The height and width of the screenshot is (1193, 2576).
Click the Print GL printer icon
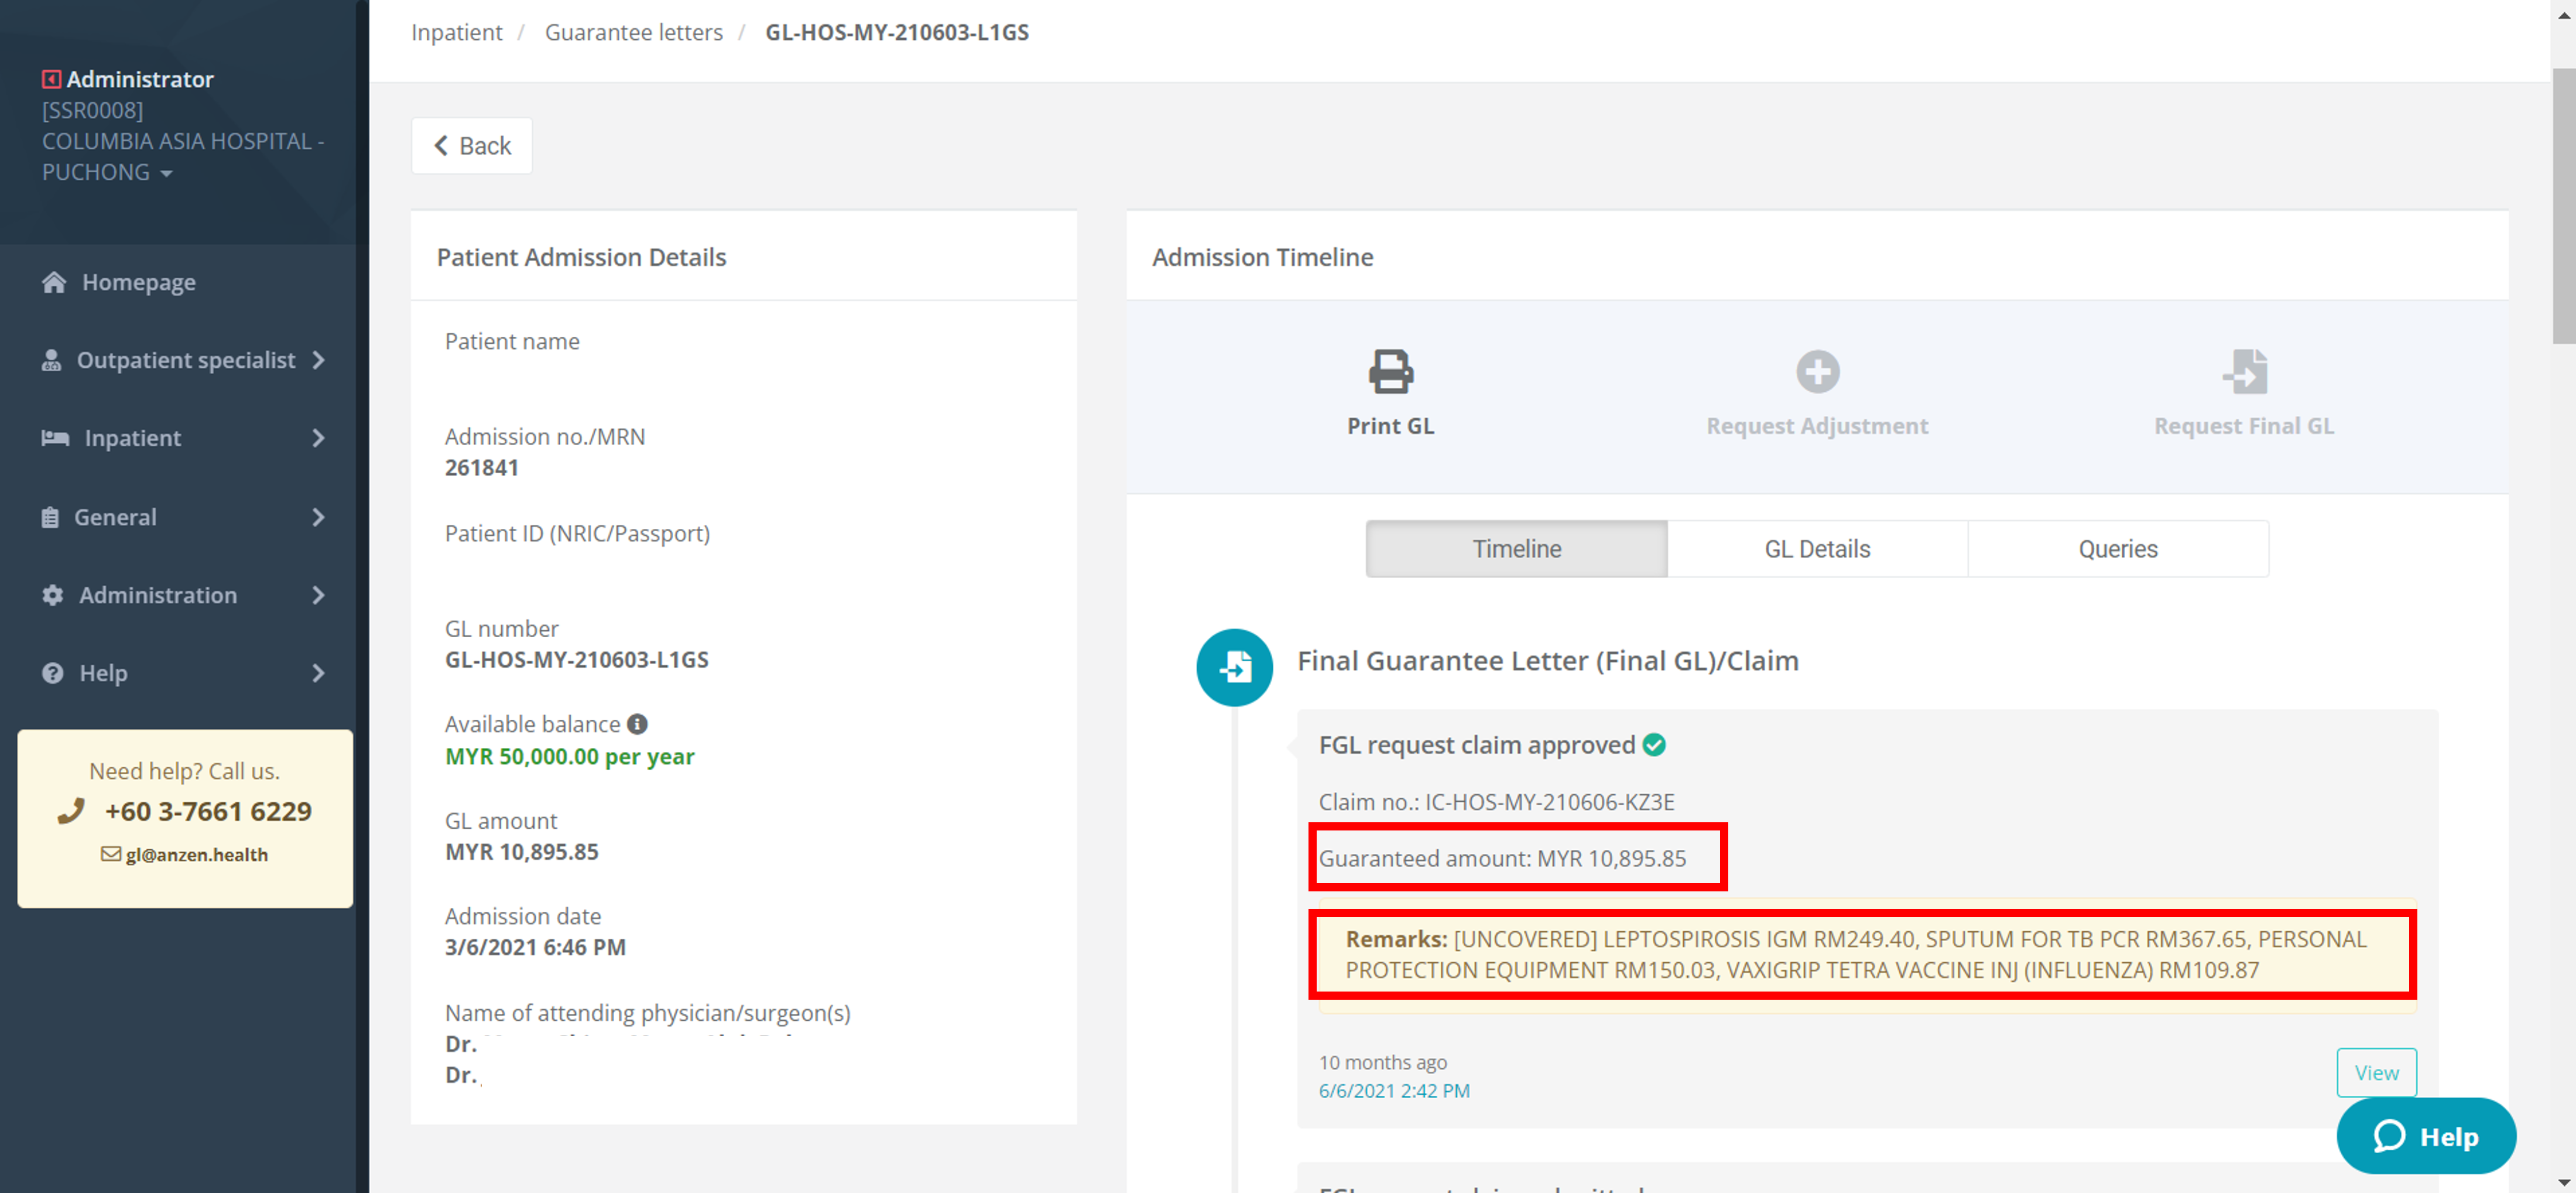(x=1390, y=371)
